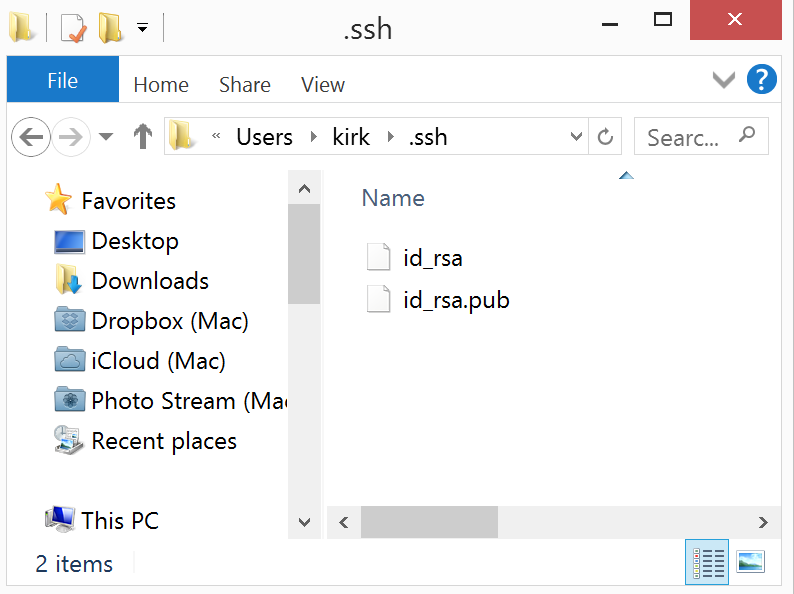Click the folder icon in address bar
The image size is (794, 594).
[182, 135]
